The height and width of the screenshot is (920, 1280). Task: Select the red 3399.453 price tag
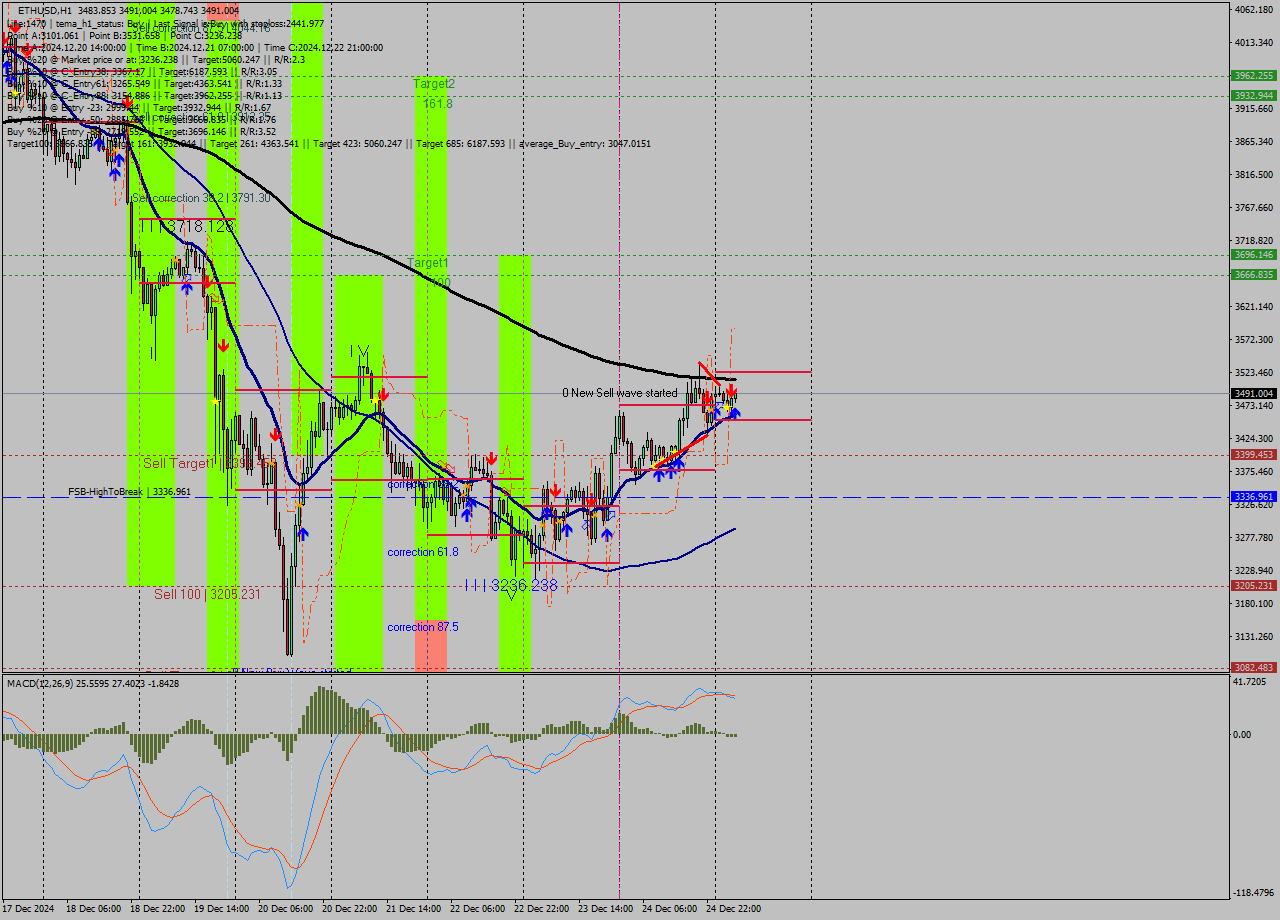coord(1254,454)
